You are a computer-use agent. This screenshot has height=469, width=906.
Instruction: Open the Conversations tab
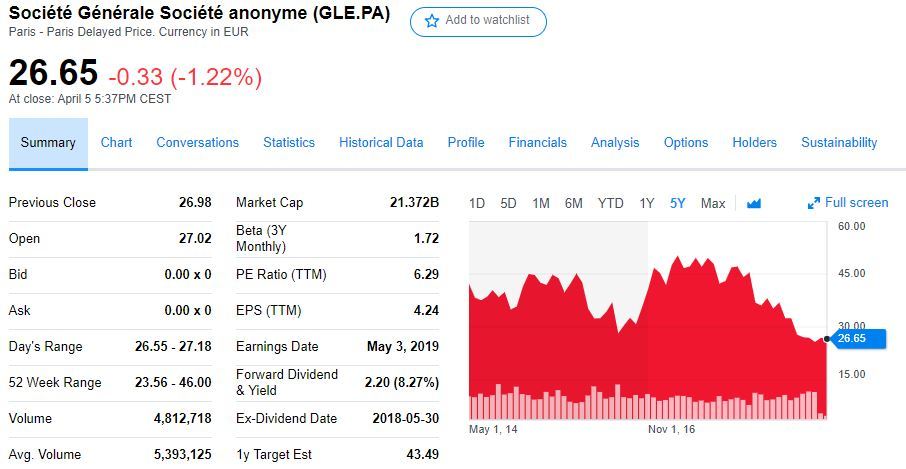pos(198,143)
